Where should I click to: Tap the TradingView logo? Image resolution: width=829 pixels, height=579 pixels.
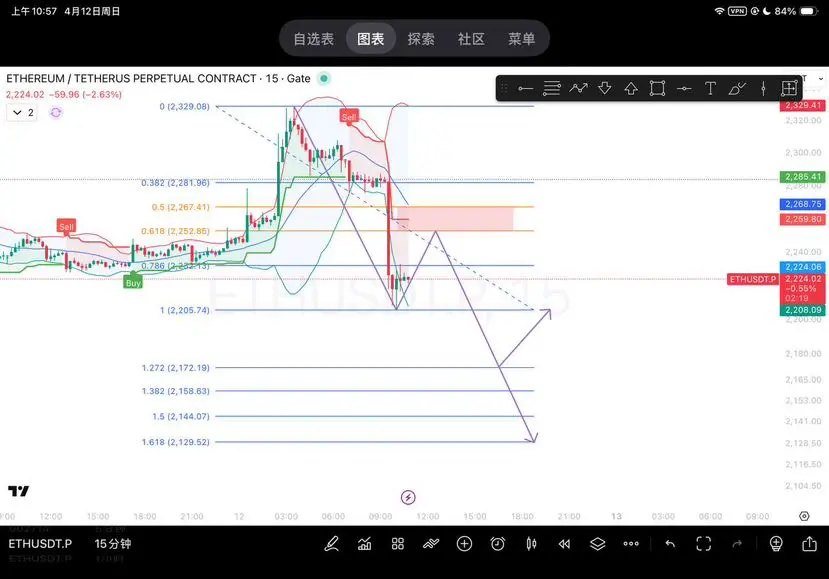19,491
